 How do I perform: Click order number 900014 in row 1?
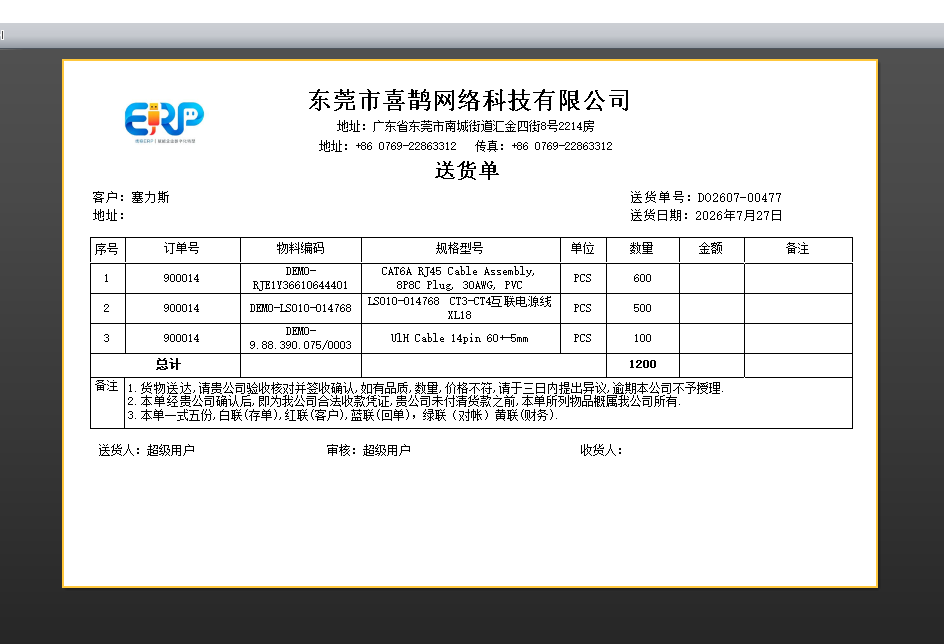pyautogui.click(x=181, y=278)
